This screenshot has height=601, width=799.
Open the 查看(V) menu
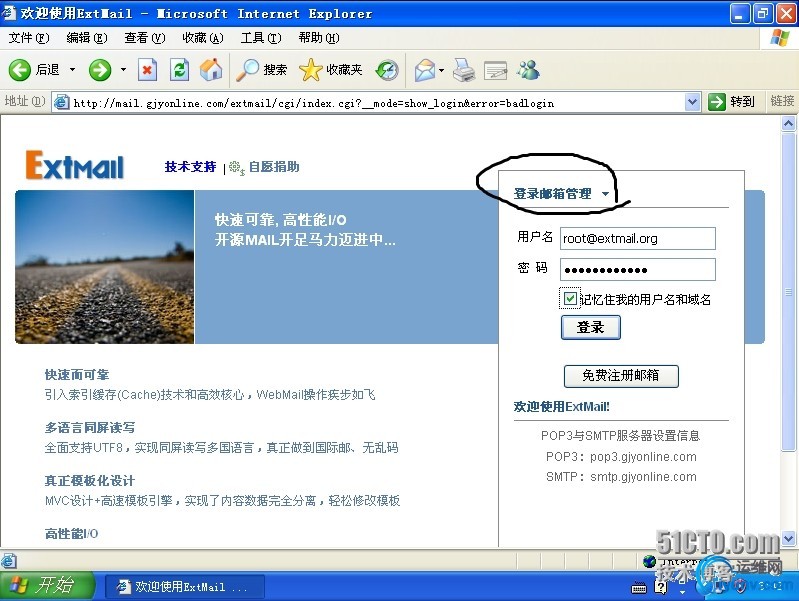[145, 38]
